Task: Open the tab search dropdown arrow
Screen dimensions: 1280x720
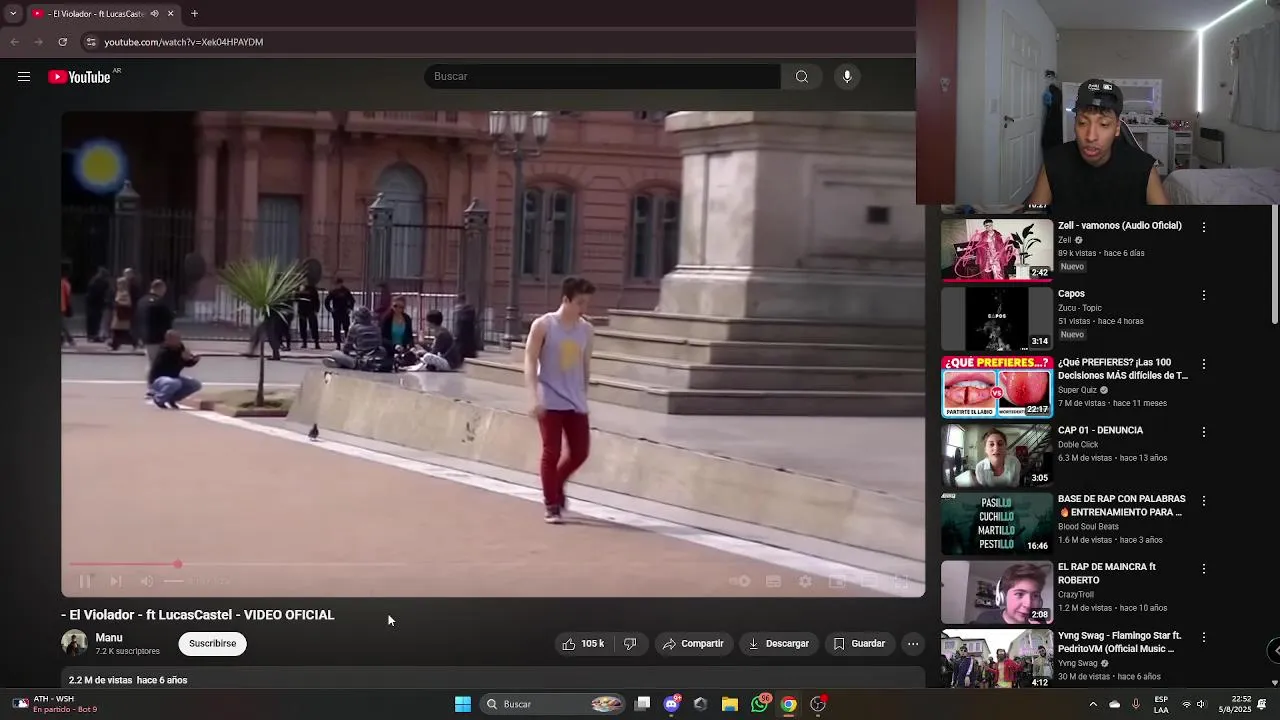Action: click(x=12, y=14)
